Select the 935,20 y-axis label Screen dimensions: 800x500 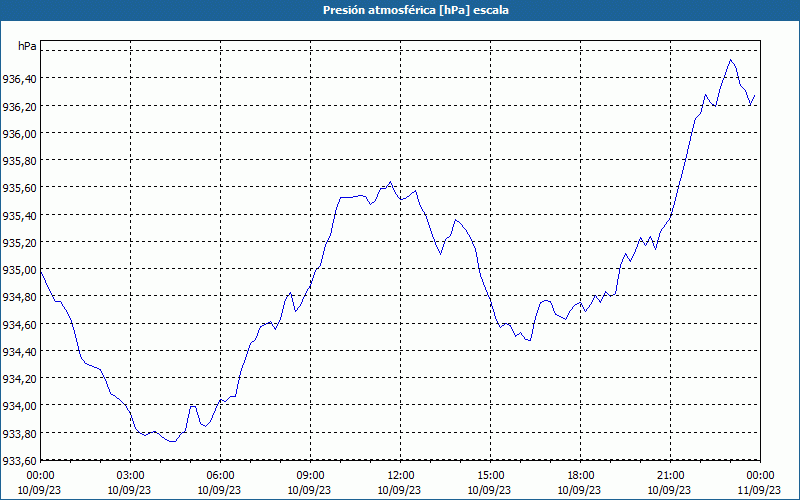[x=19, y=242]
